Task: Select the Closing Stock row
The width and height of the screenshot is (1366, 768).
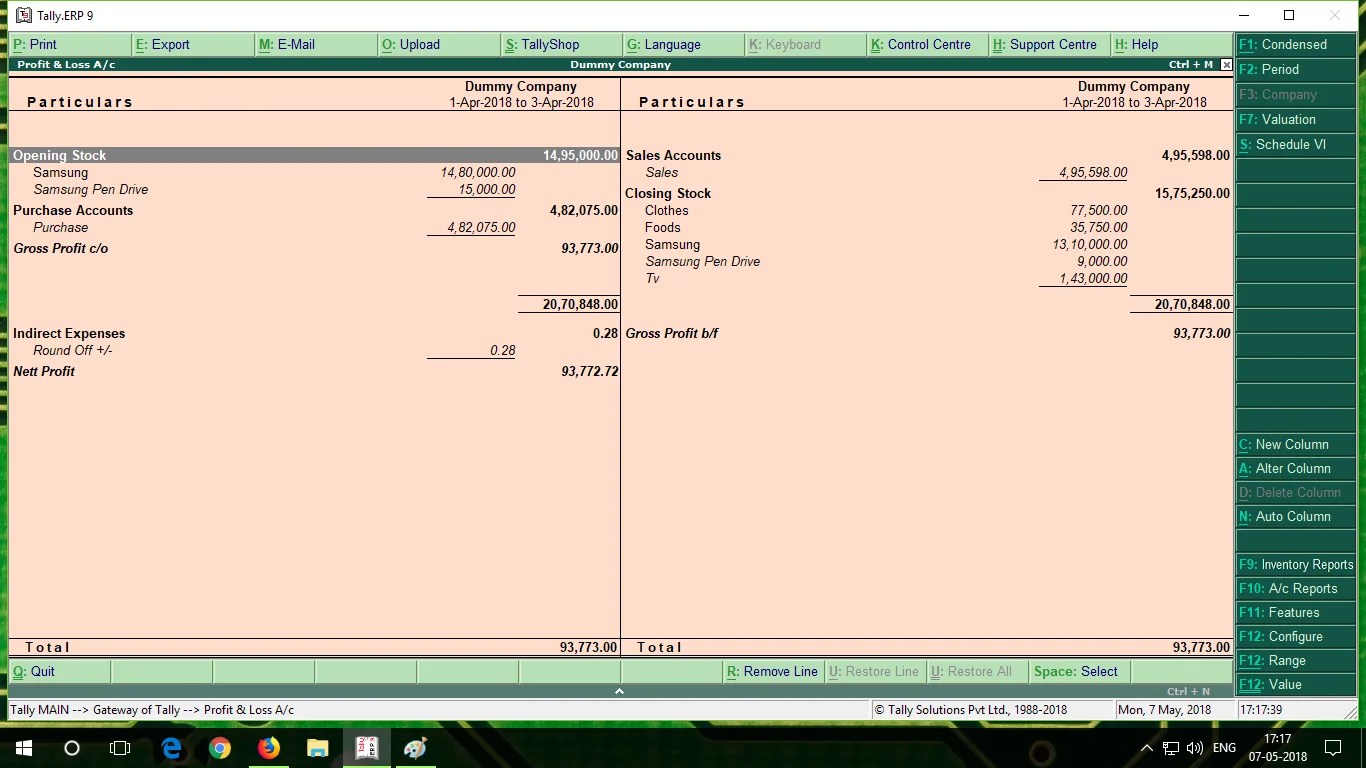Action: pos(927,194)
